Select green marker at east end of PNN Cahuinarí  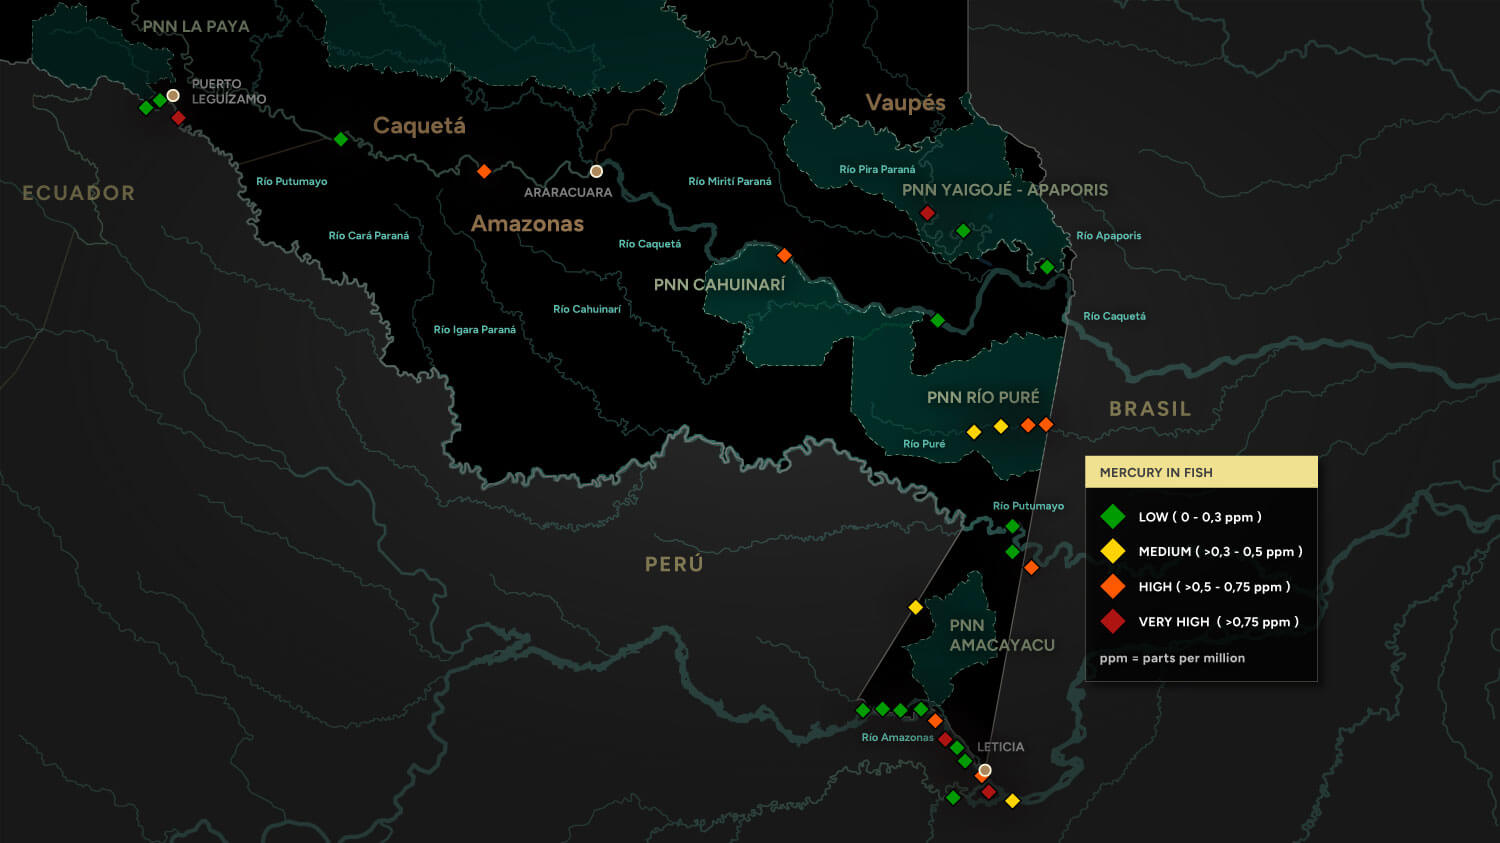937,320
